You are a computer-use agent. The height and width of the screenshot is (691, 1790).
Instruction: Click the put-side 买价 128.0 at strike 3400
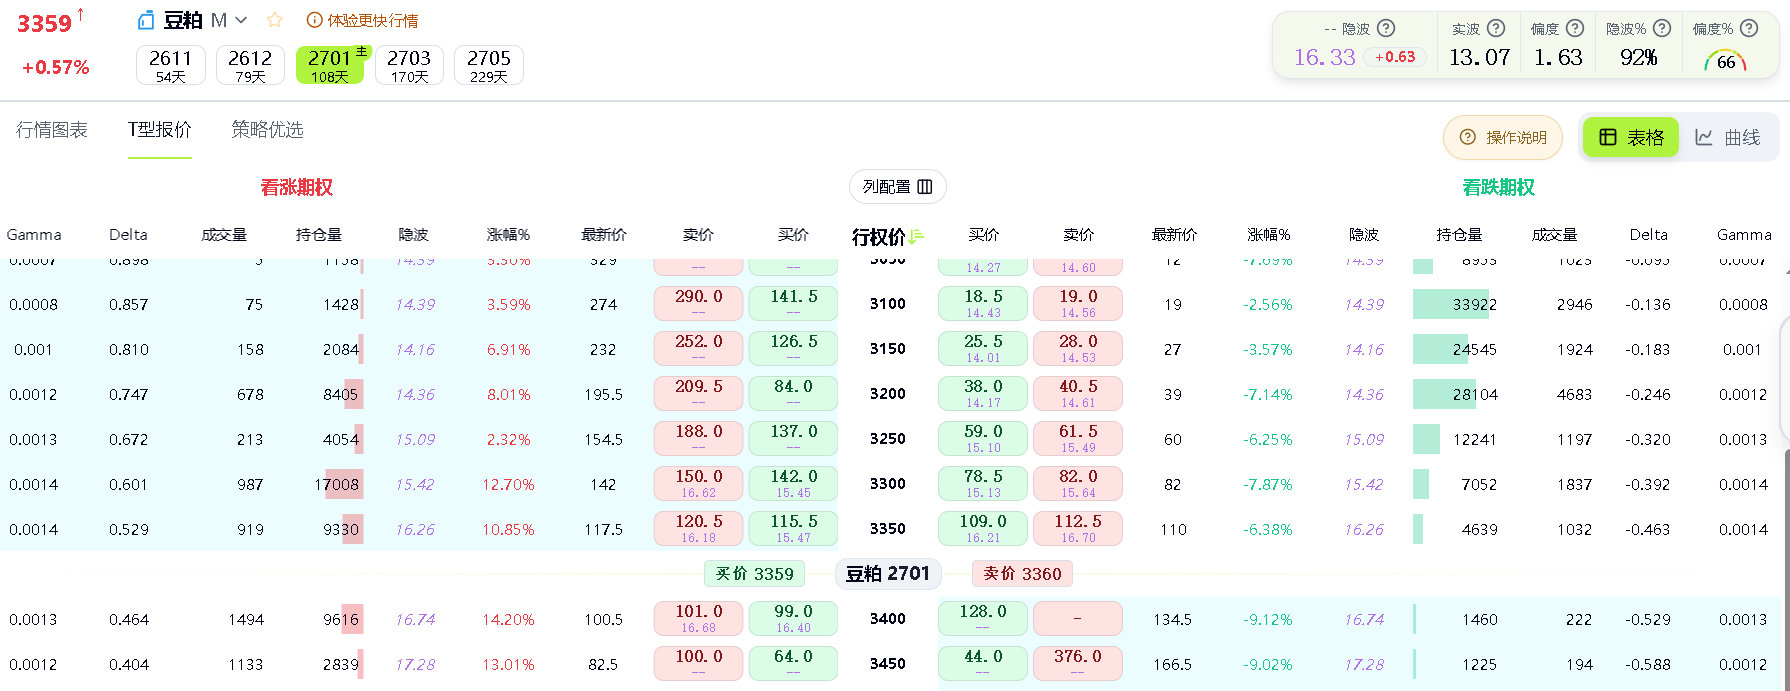(x=983, y=618)
